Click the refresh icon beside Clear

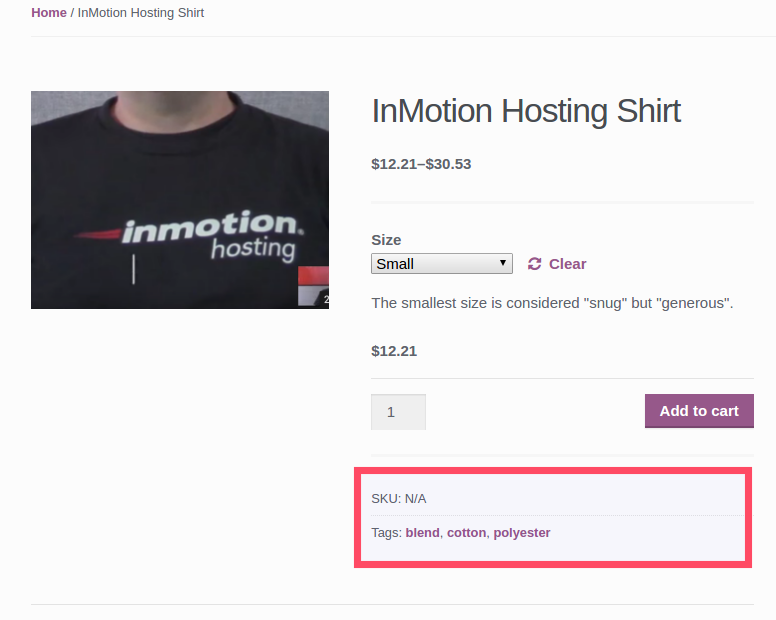point(534,264)
